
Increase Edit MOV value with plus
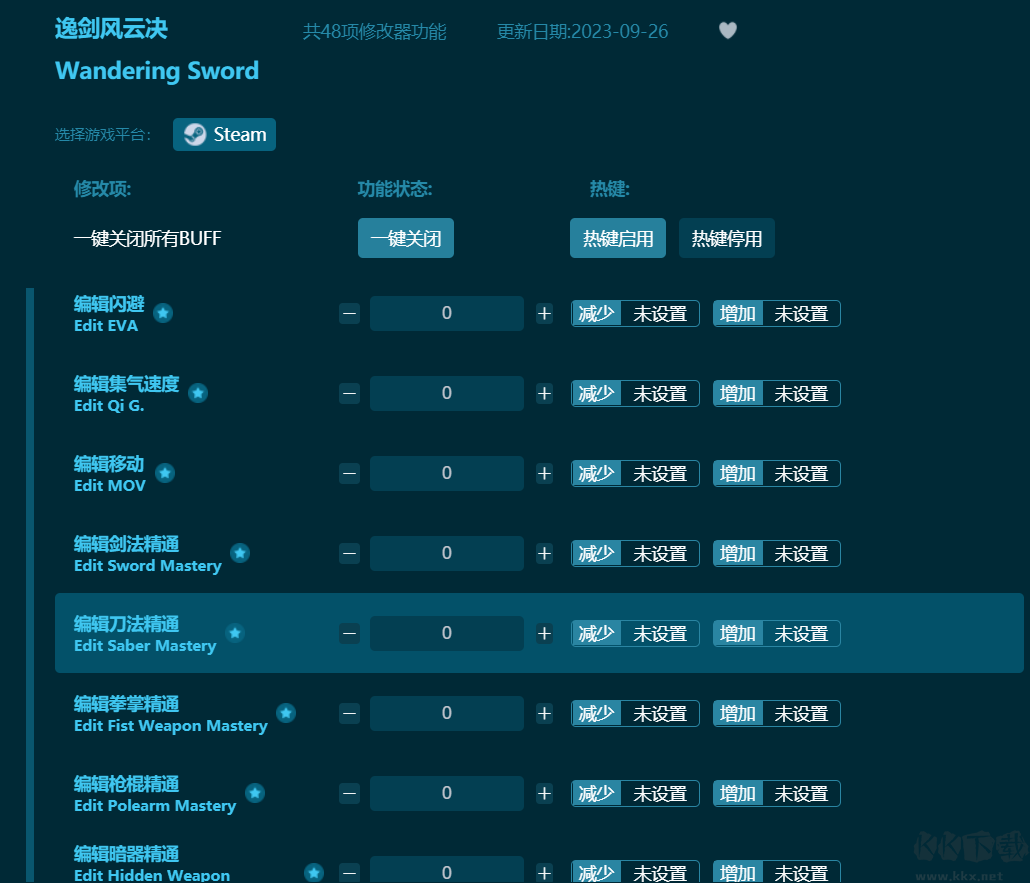[544, 474]
